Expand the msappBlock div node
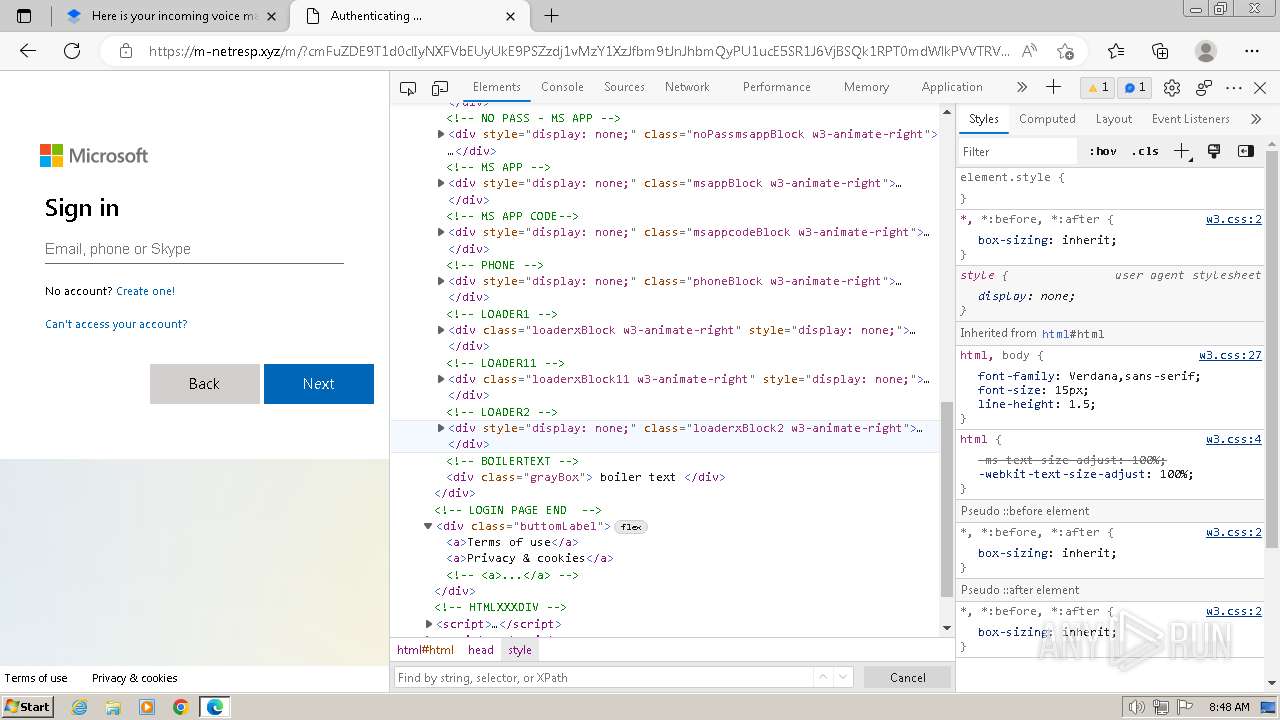1280x720 pixels. [x=441, y=183]
